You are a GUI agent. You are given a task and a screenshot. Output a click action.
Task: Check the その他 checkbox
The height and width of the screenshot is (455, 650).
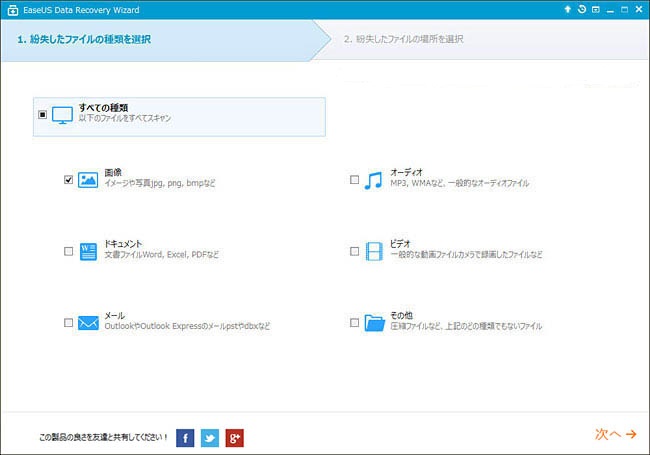(354, 322)
